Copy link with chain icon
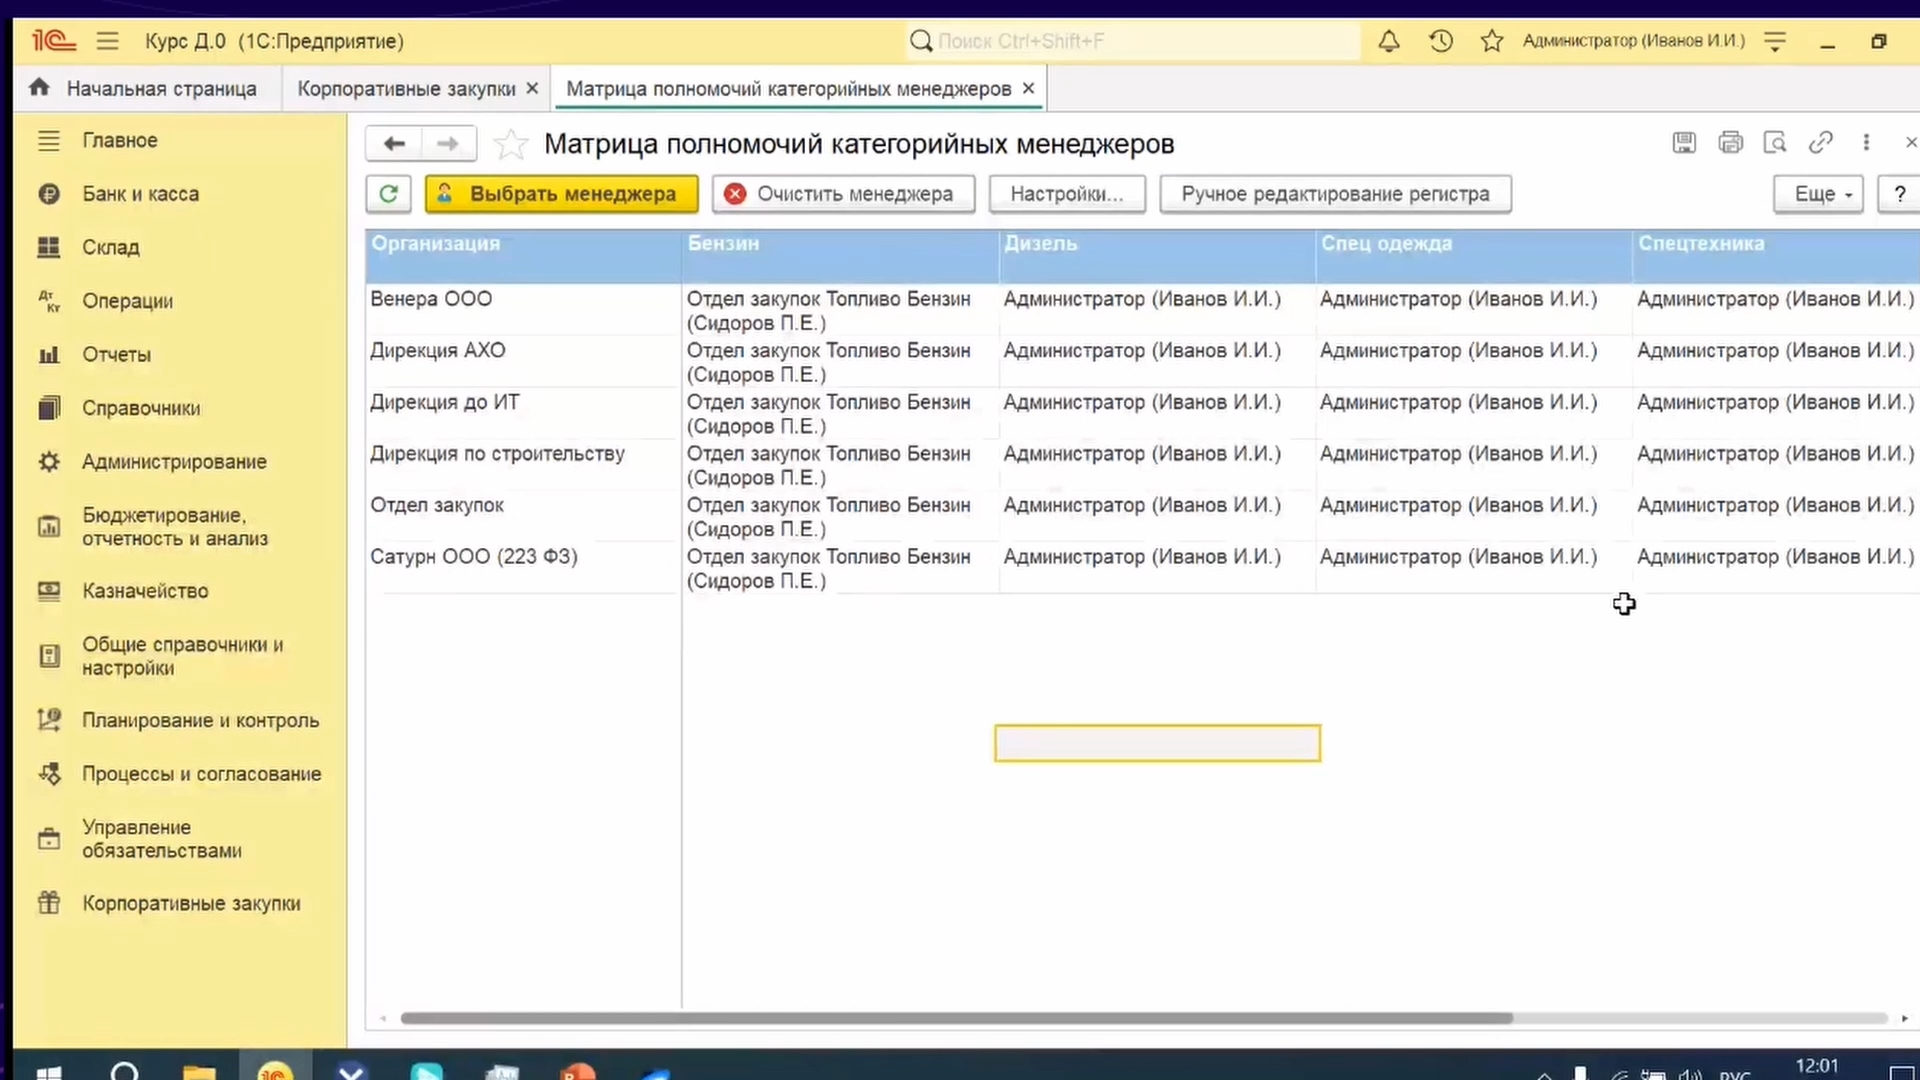This screenshot has height=1080, width=1920. (1820, 143)
